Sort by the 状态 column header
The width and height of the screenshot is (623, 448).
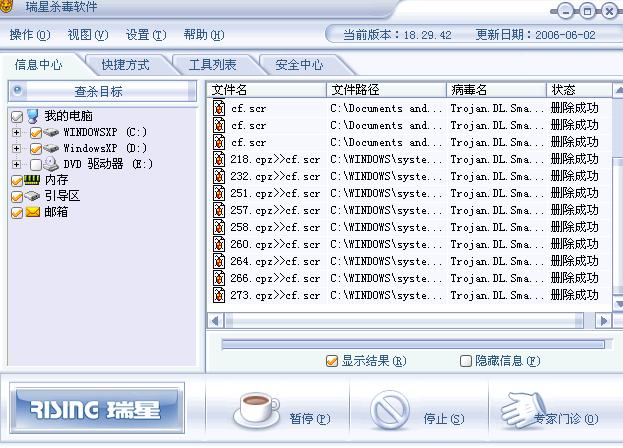(x=579, y=90)
